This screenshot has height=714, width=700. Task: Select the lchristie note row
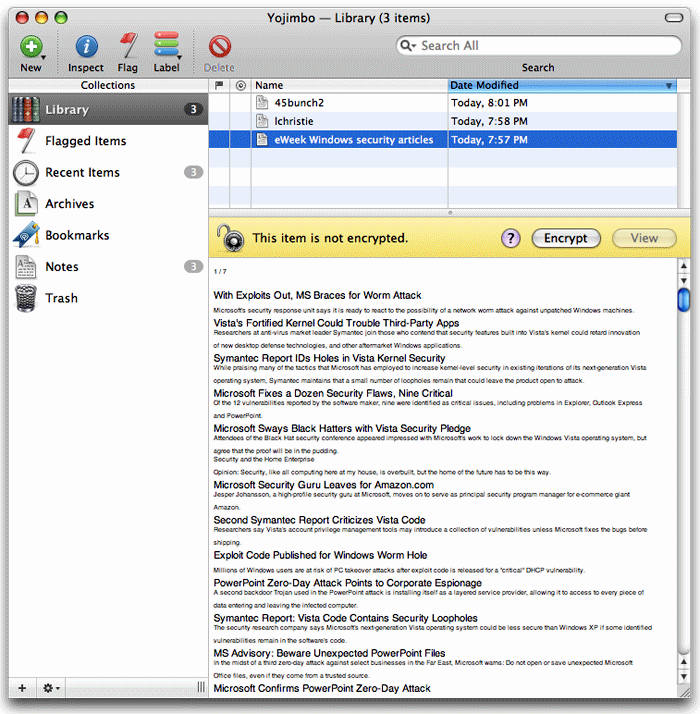(x=443, y=121)
